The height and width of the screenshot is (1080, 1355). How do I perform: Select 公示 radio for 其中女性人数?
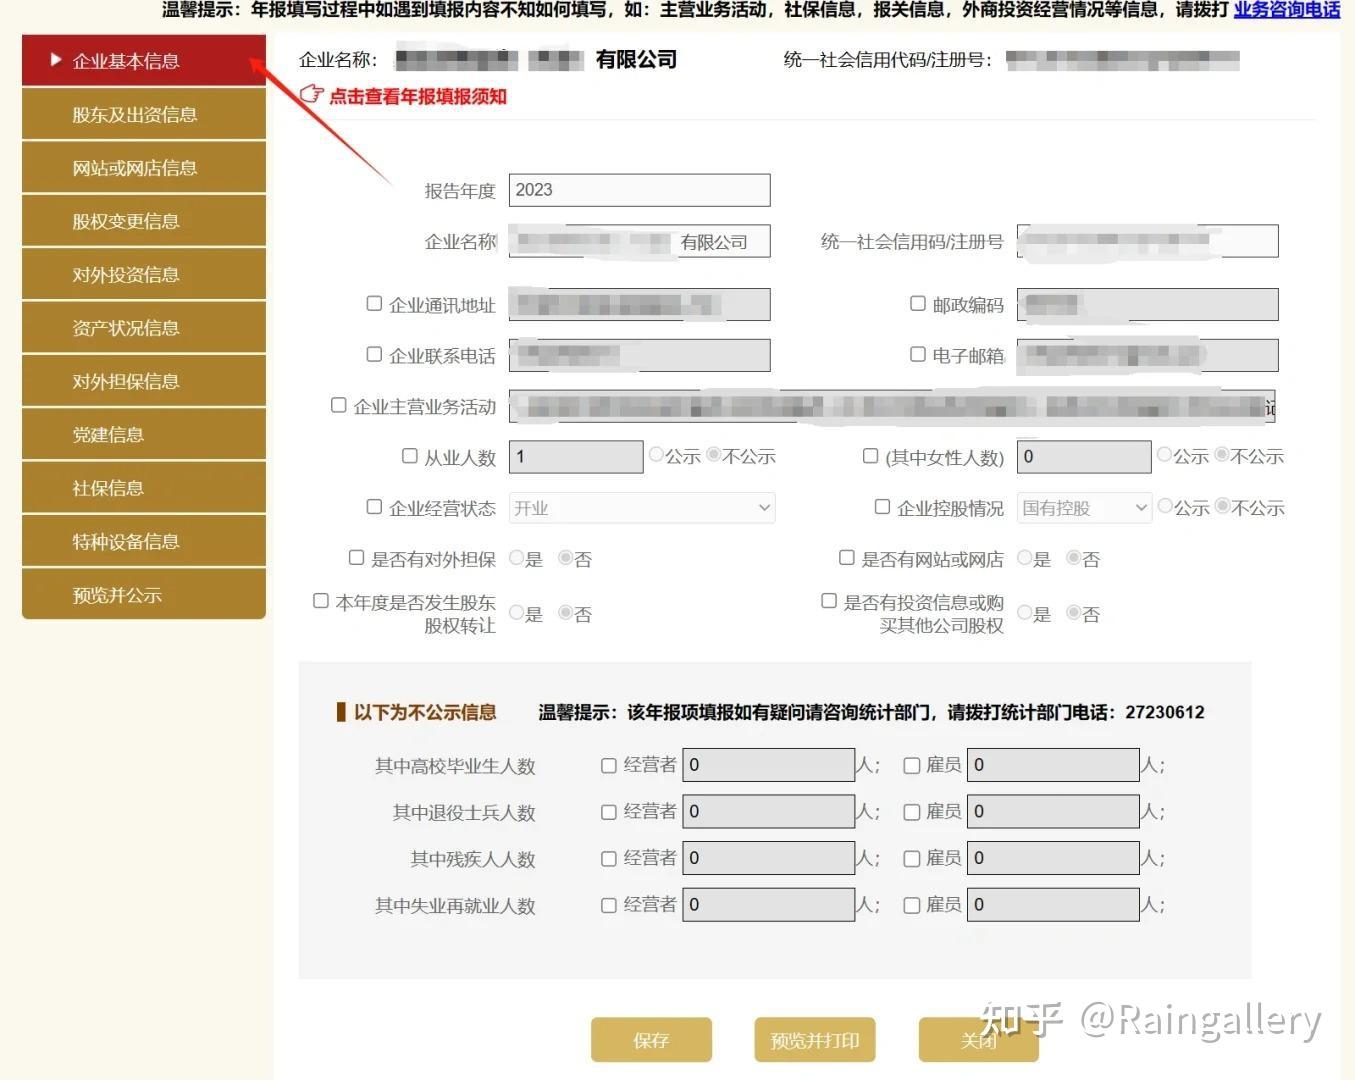(1165, 455)
